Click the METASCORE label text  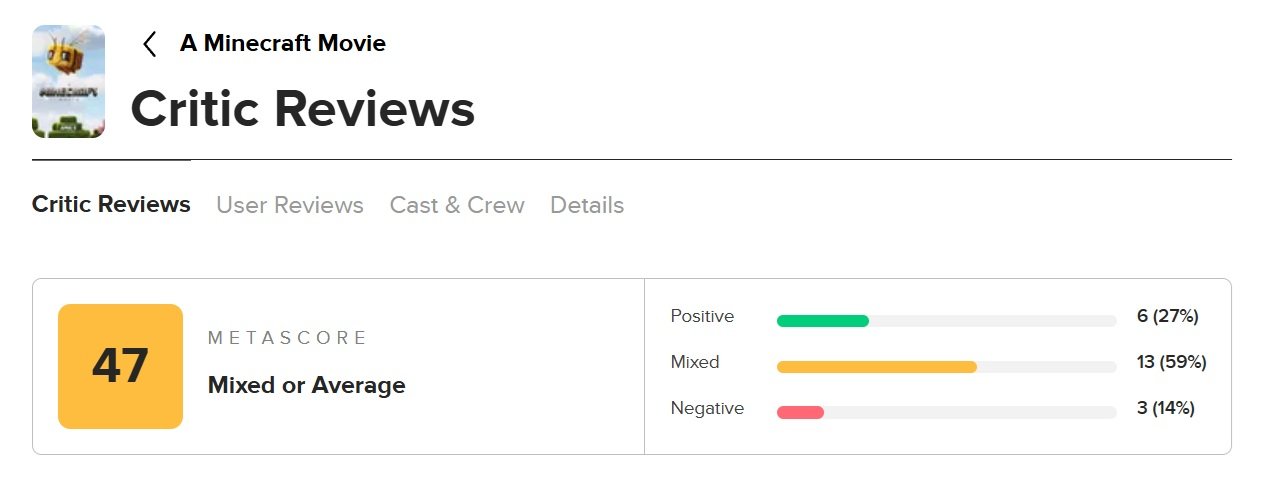click(x=288, y=338)
